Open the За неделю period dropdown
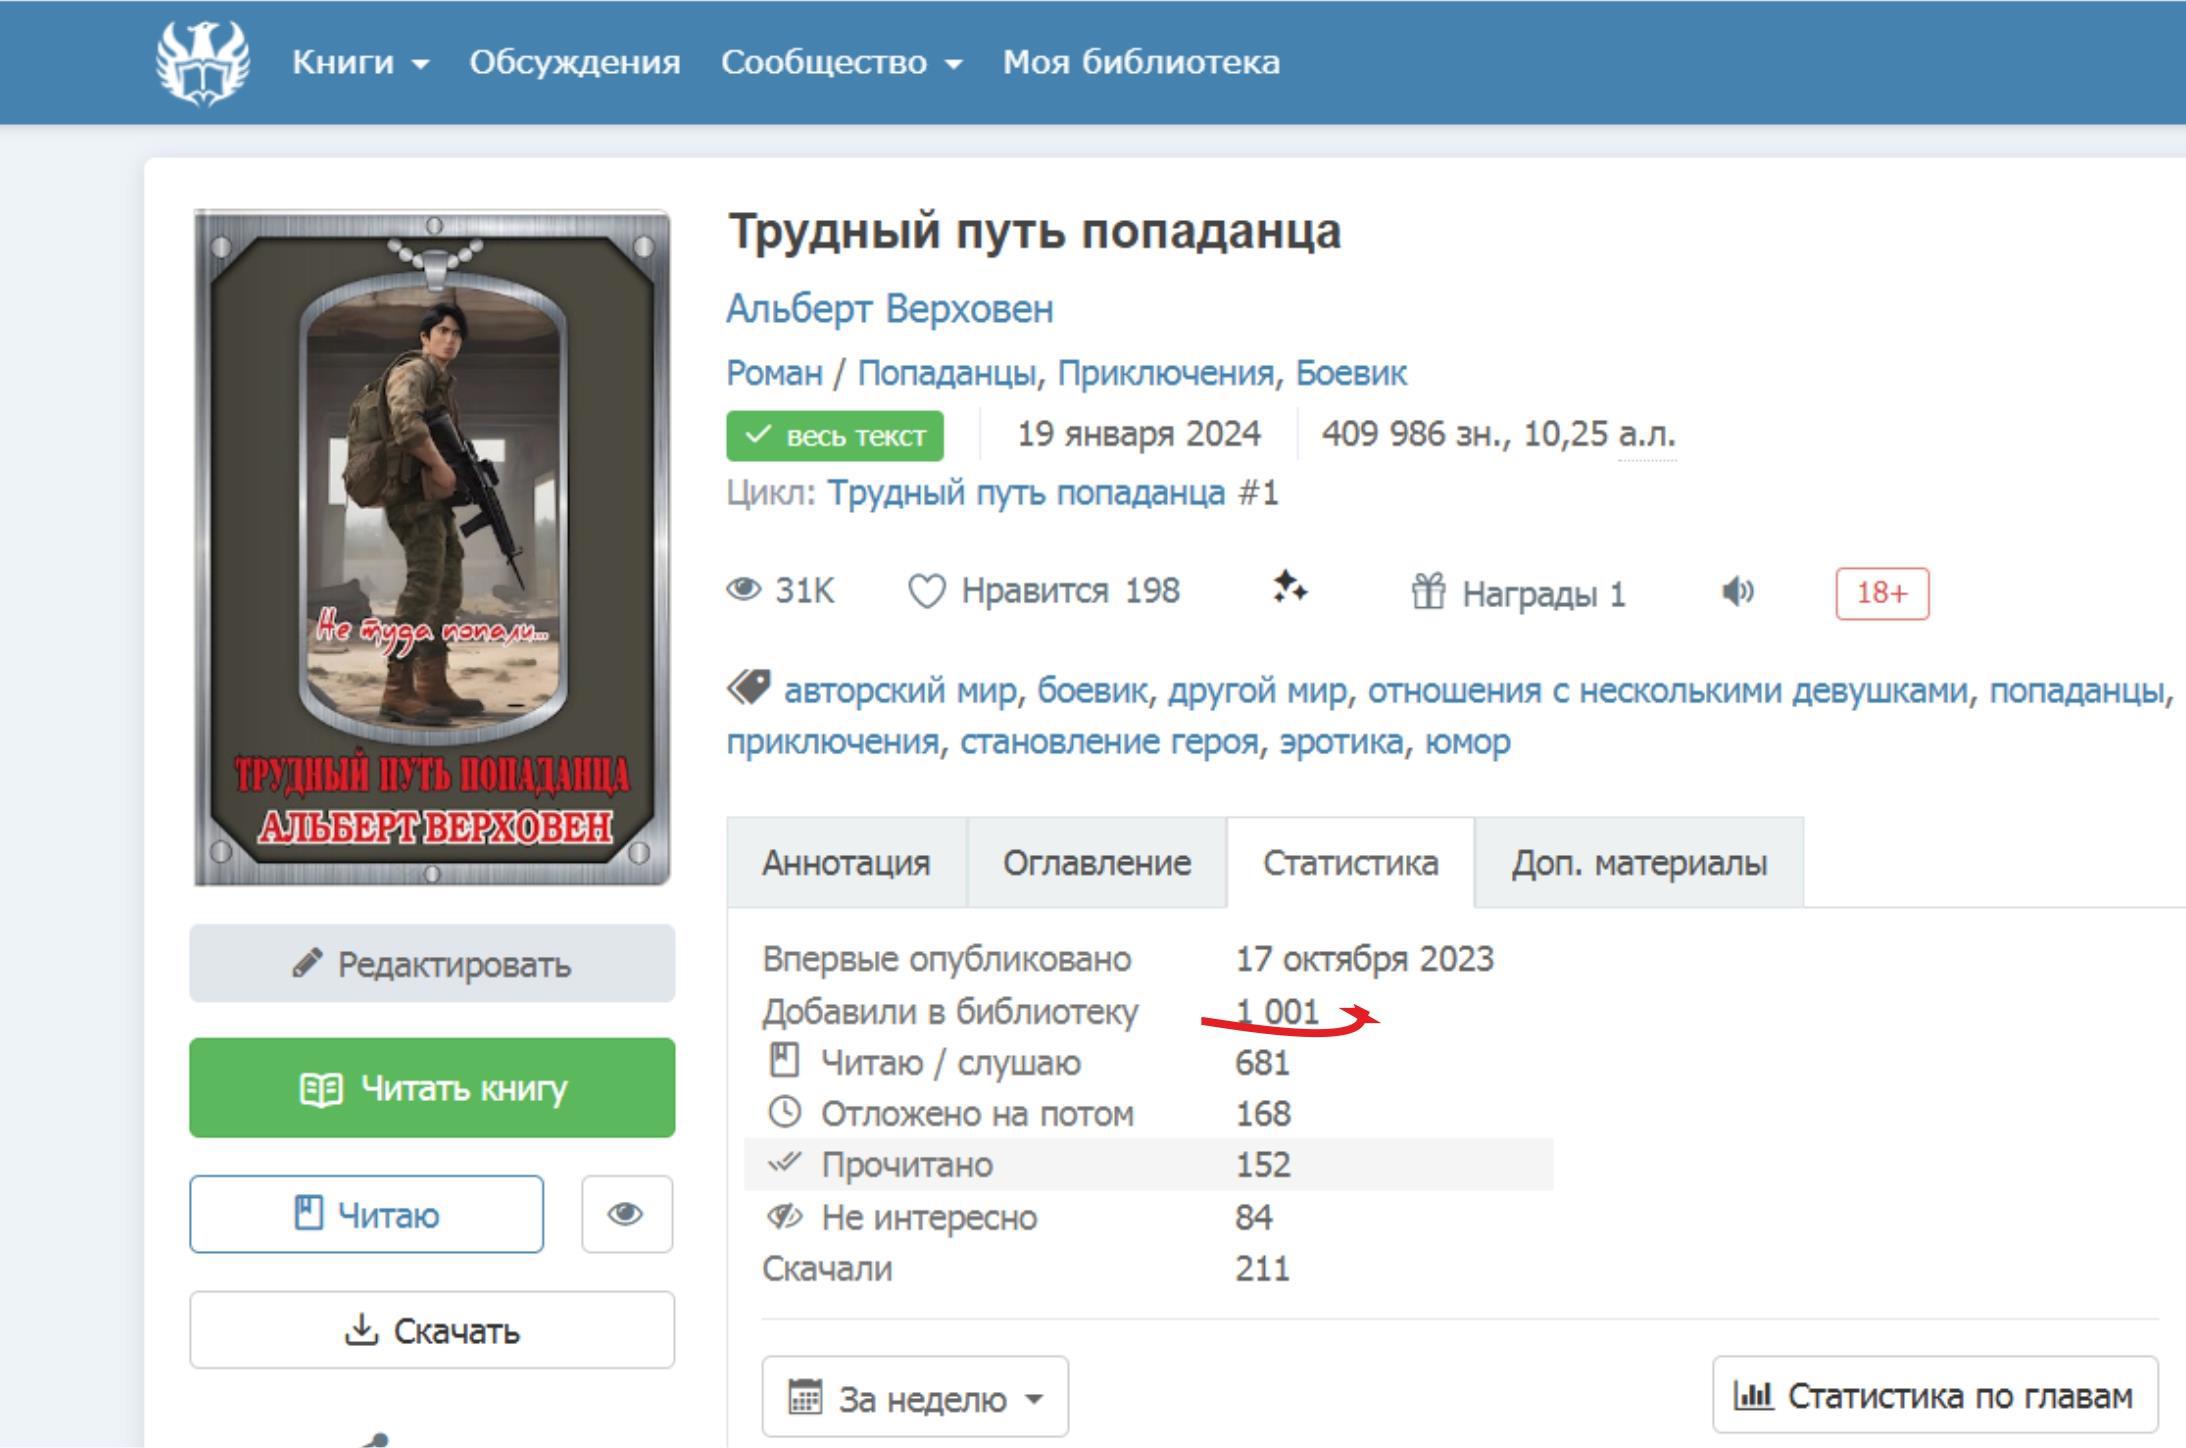Viewport: 2186px width, 1448px height. [x=914, y=1397]
